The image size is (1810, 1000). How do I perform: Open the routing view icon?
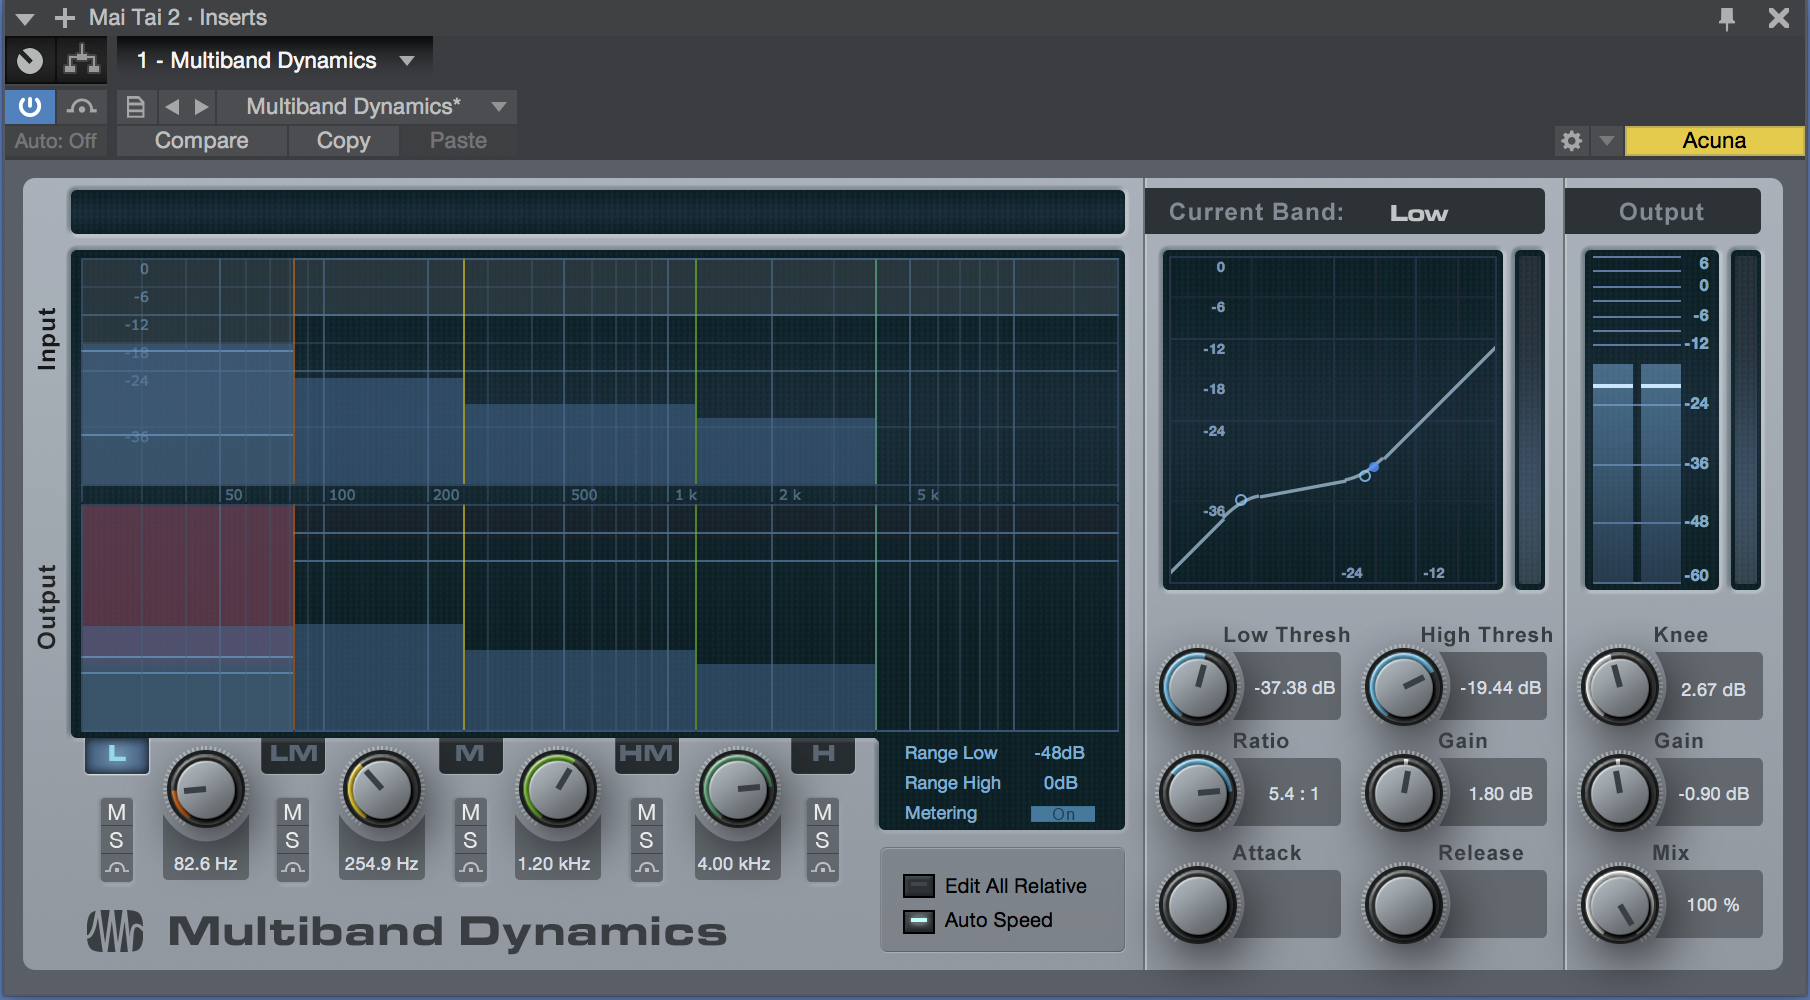click(82, 60)
